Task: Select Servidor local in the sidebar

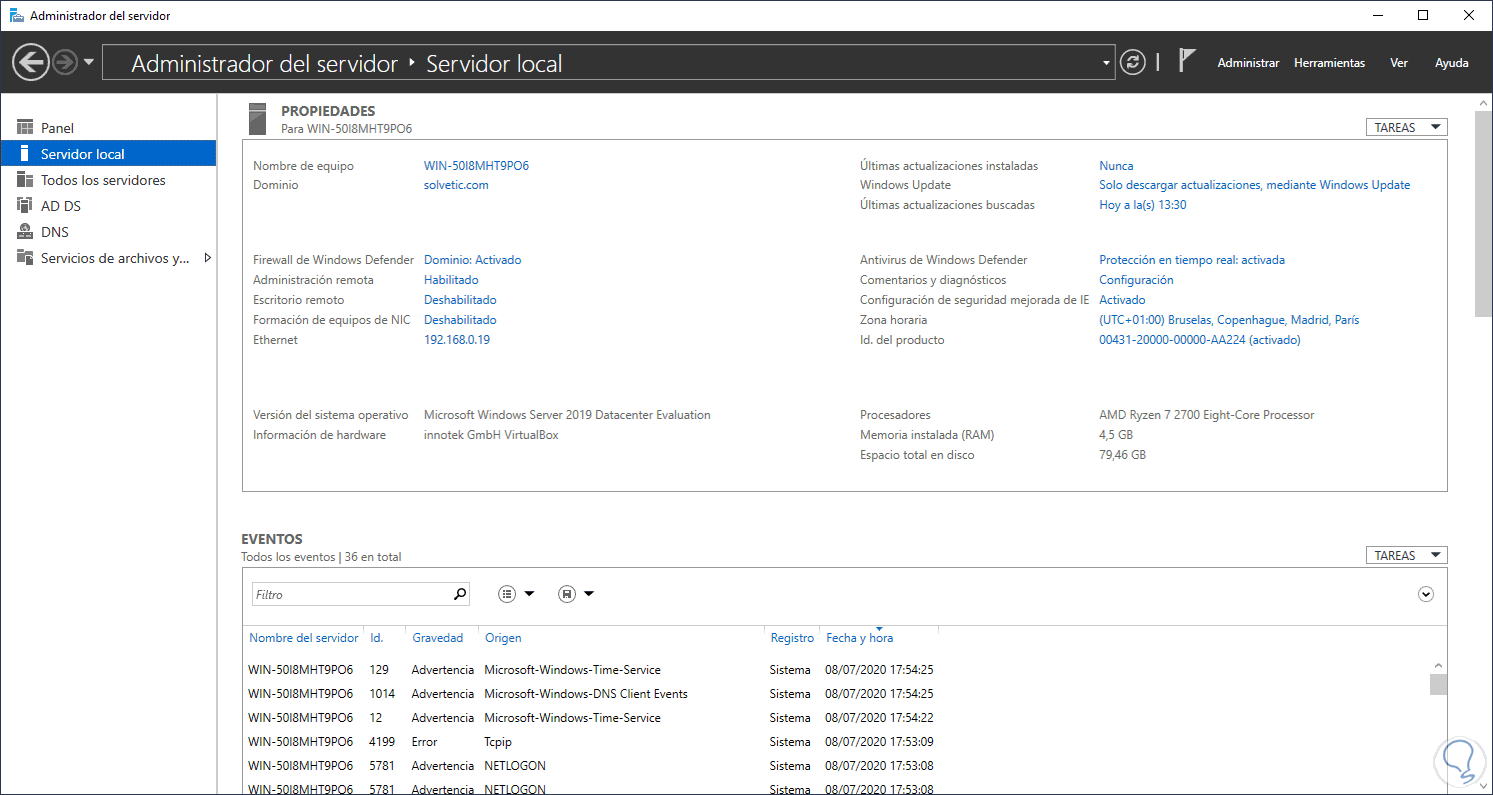Action: coord(108,154)
